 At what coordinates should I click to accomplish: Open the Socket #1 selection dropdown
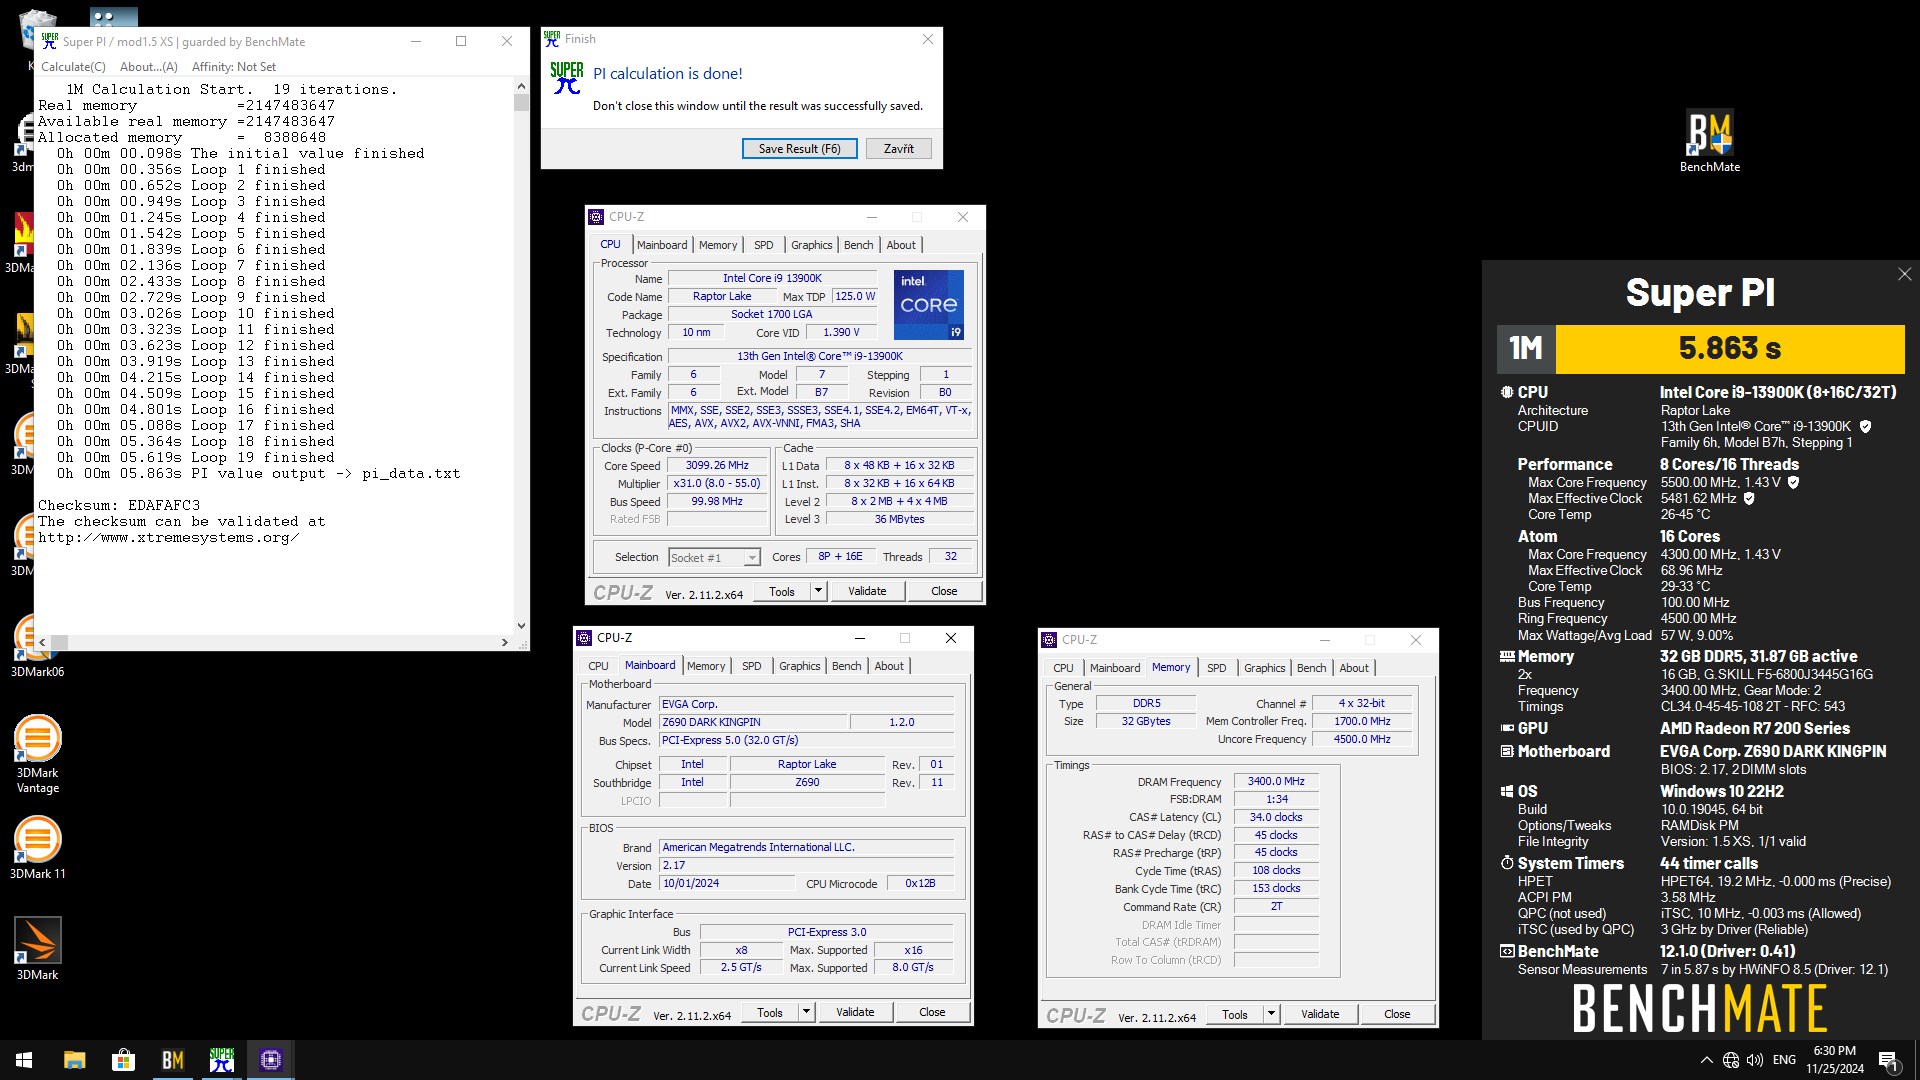click(715, 557)
